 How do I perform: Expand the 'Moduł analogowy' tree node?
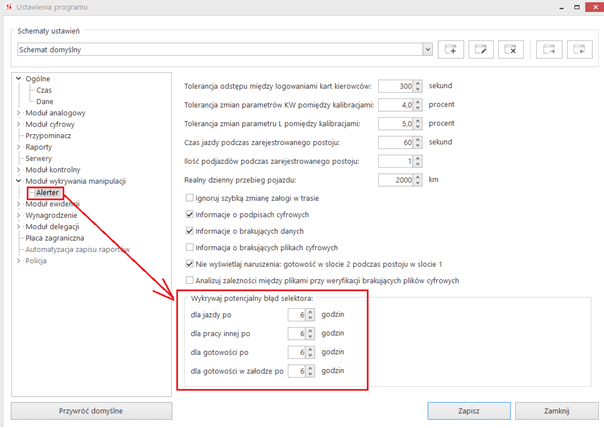[x=18, y=114]
